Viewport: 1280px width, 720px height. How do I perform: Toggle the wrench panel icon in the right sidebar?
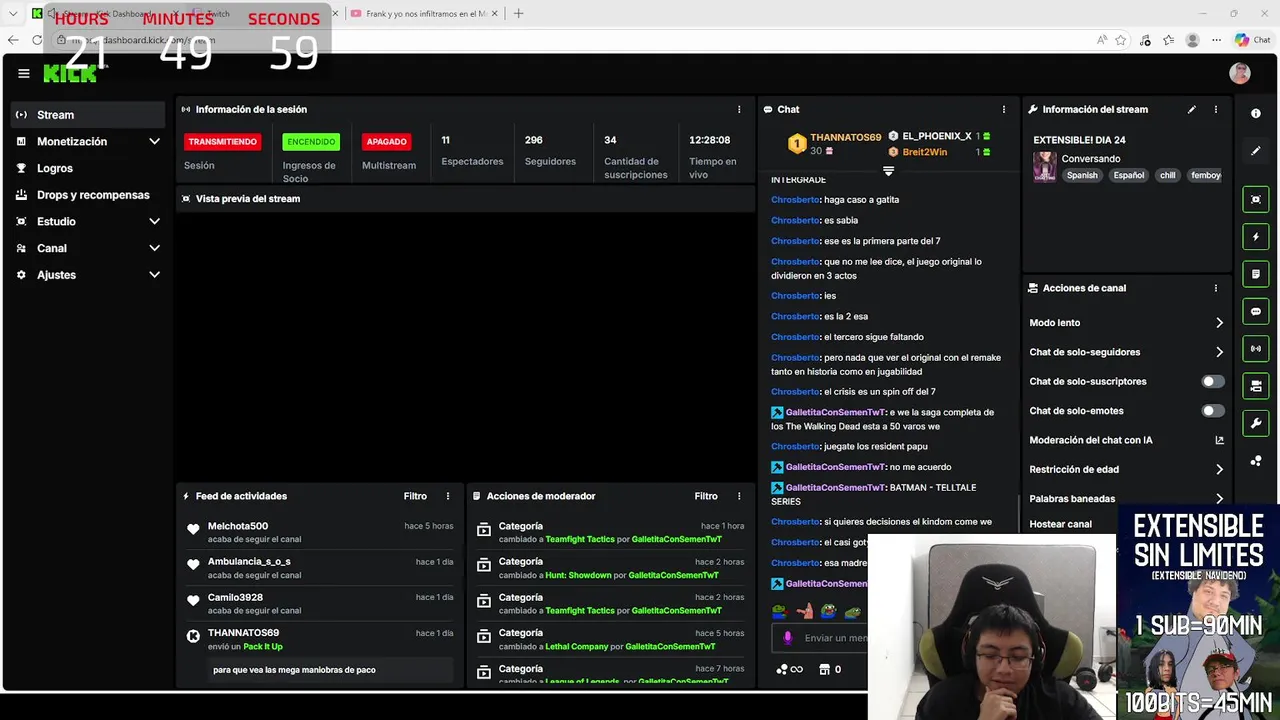click(x=1256, y=423)
